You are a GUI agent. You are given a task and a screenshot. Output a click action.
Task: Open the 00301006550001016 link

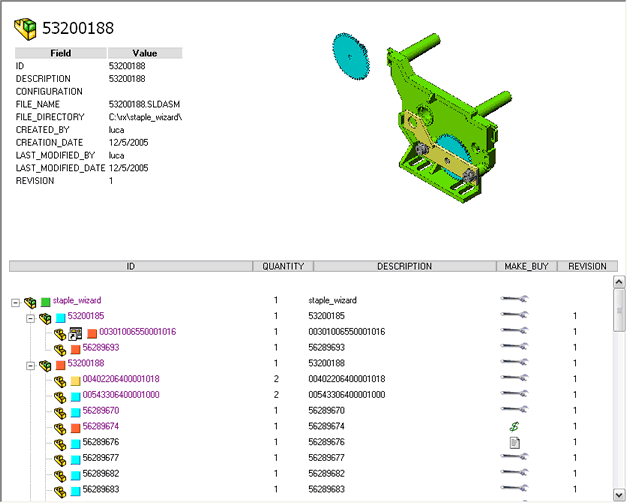(x=138, y=331)
